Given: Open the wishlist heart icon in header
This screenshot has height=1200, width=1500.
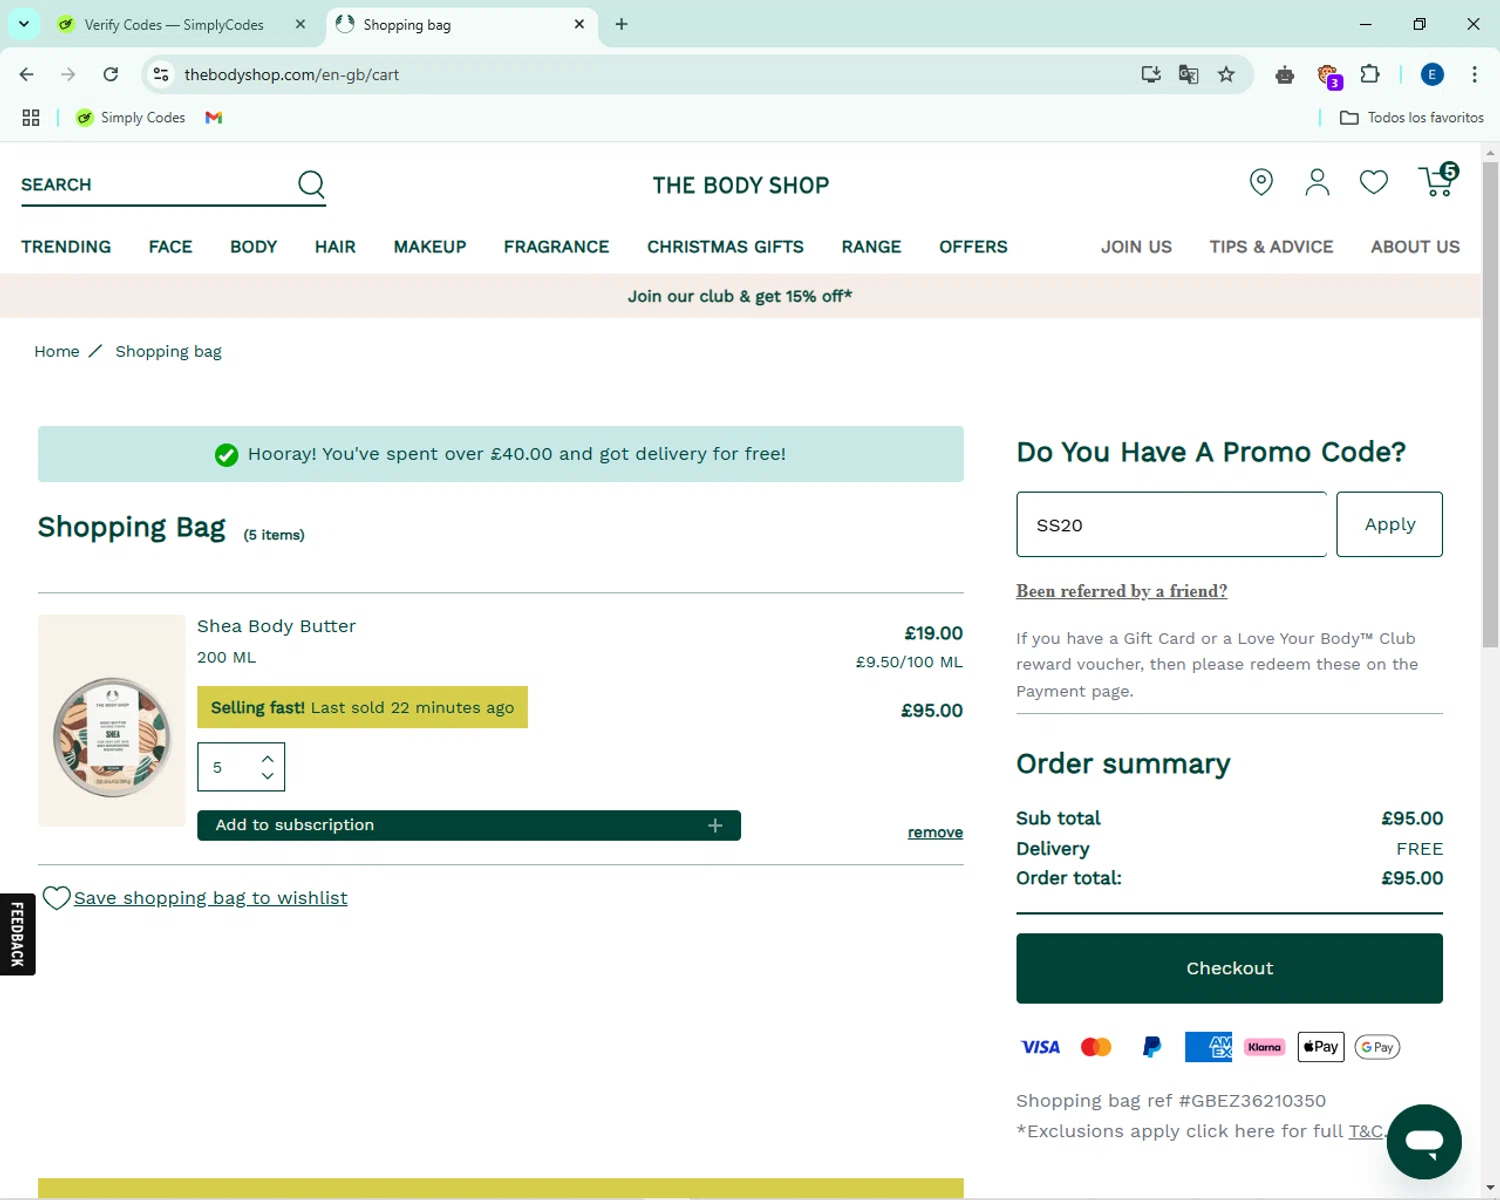Looking at the screenshot, I should tap(1373, 182).
